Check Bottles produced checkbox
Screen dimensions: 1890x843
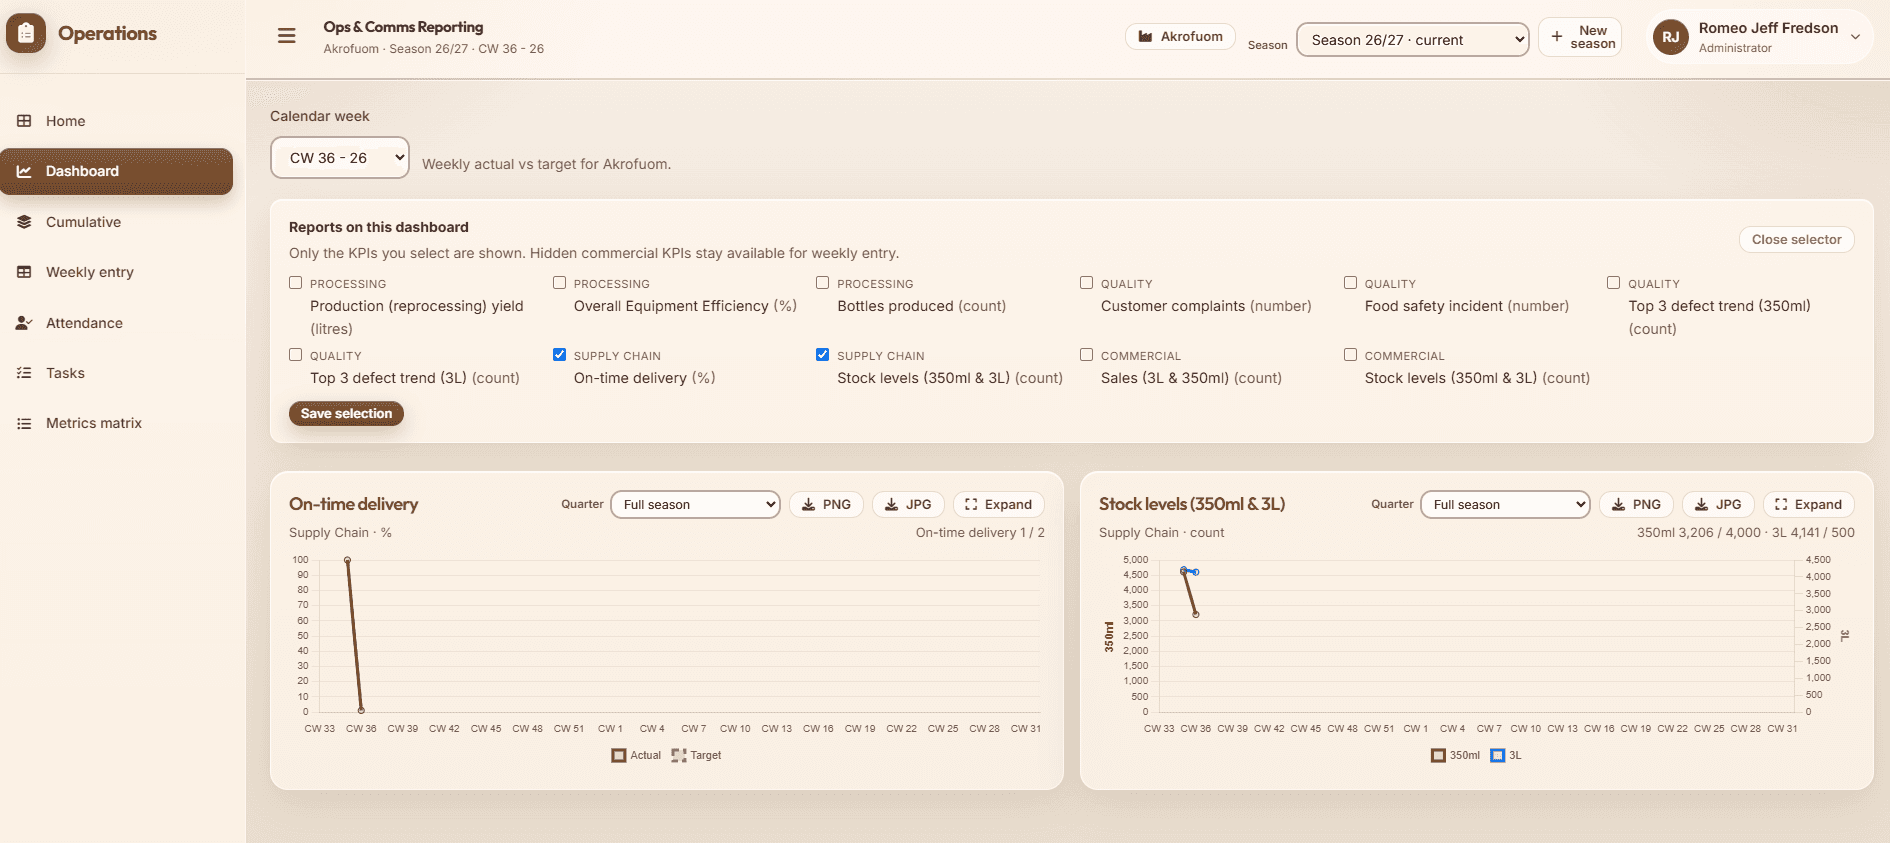(x=823, y=283)
